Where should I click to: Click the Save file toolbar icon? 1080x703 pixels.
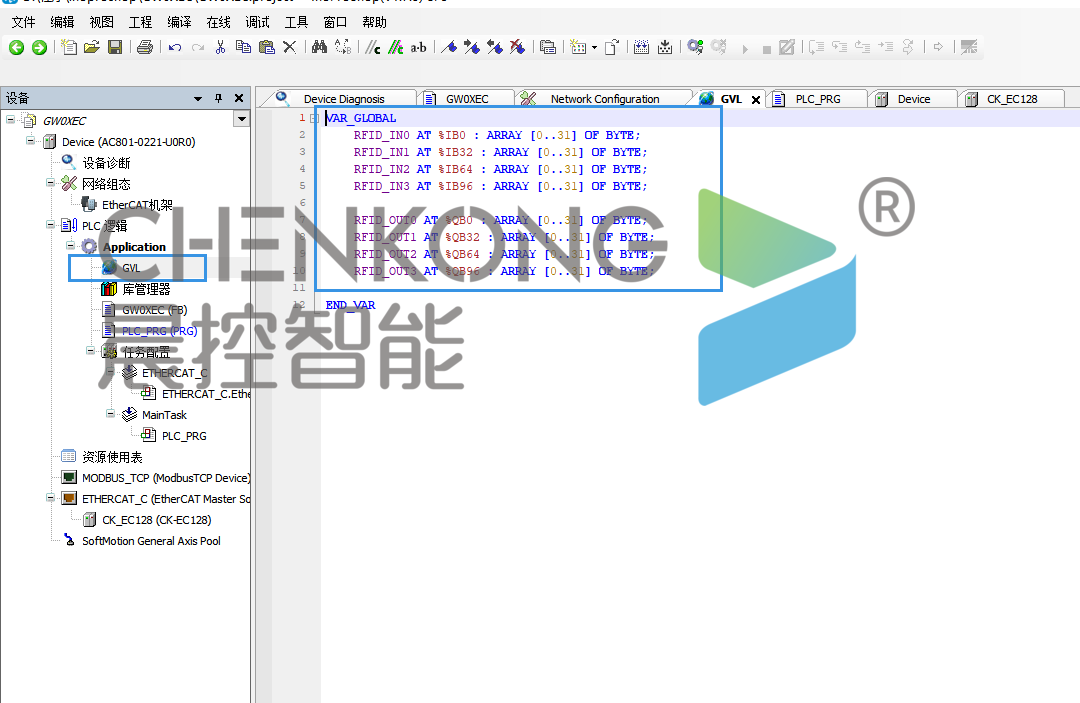(115, 47)
